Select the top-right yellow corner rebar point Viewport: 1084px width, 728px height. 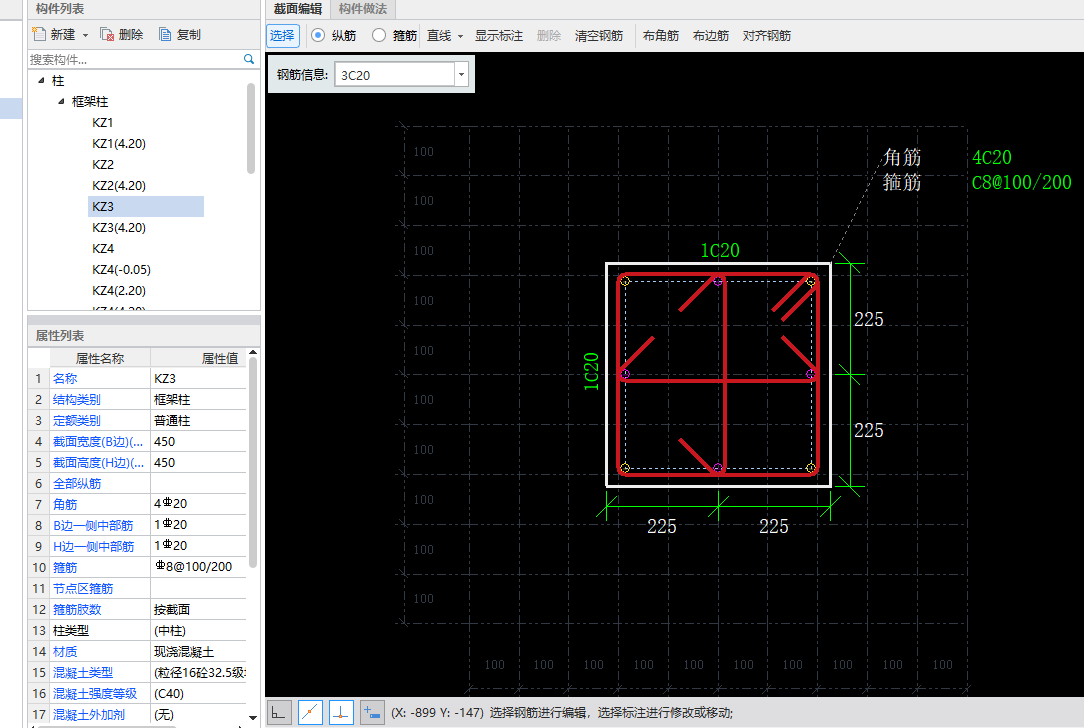tap(811, 281)
